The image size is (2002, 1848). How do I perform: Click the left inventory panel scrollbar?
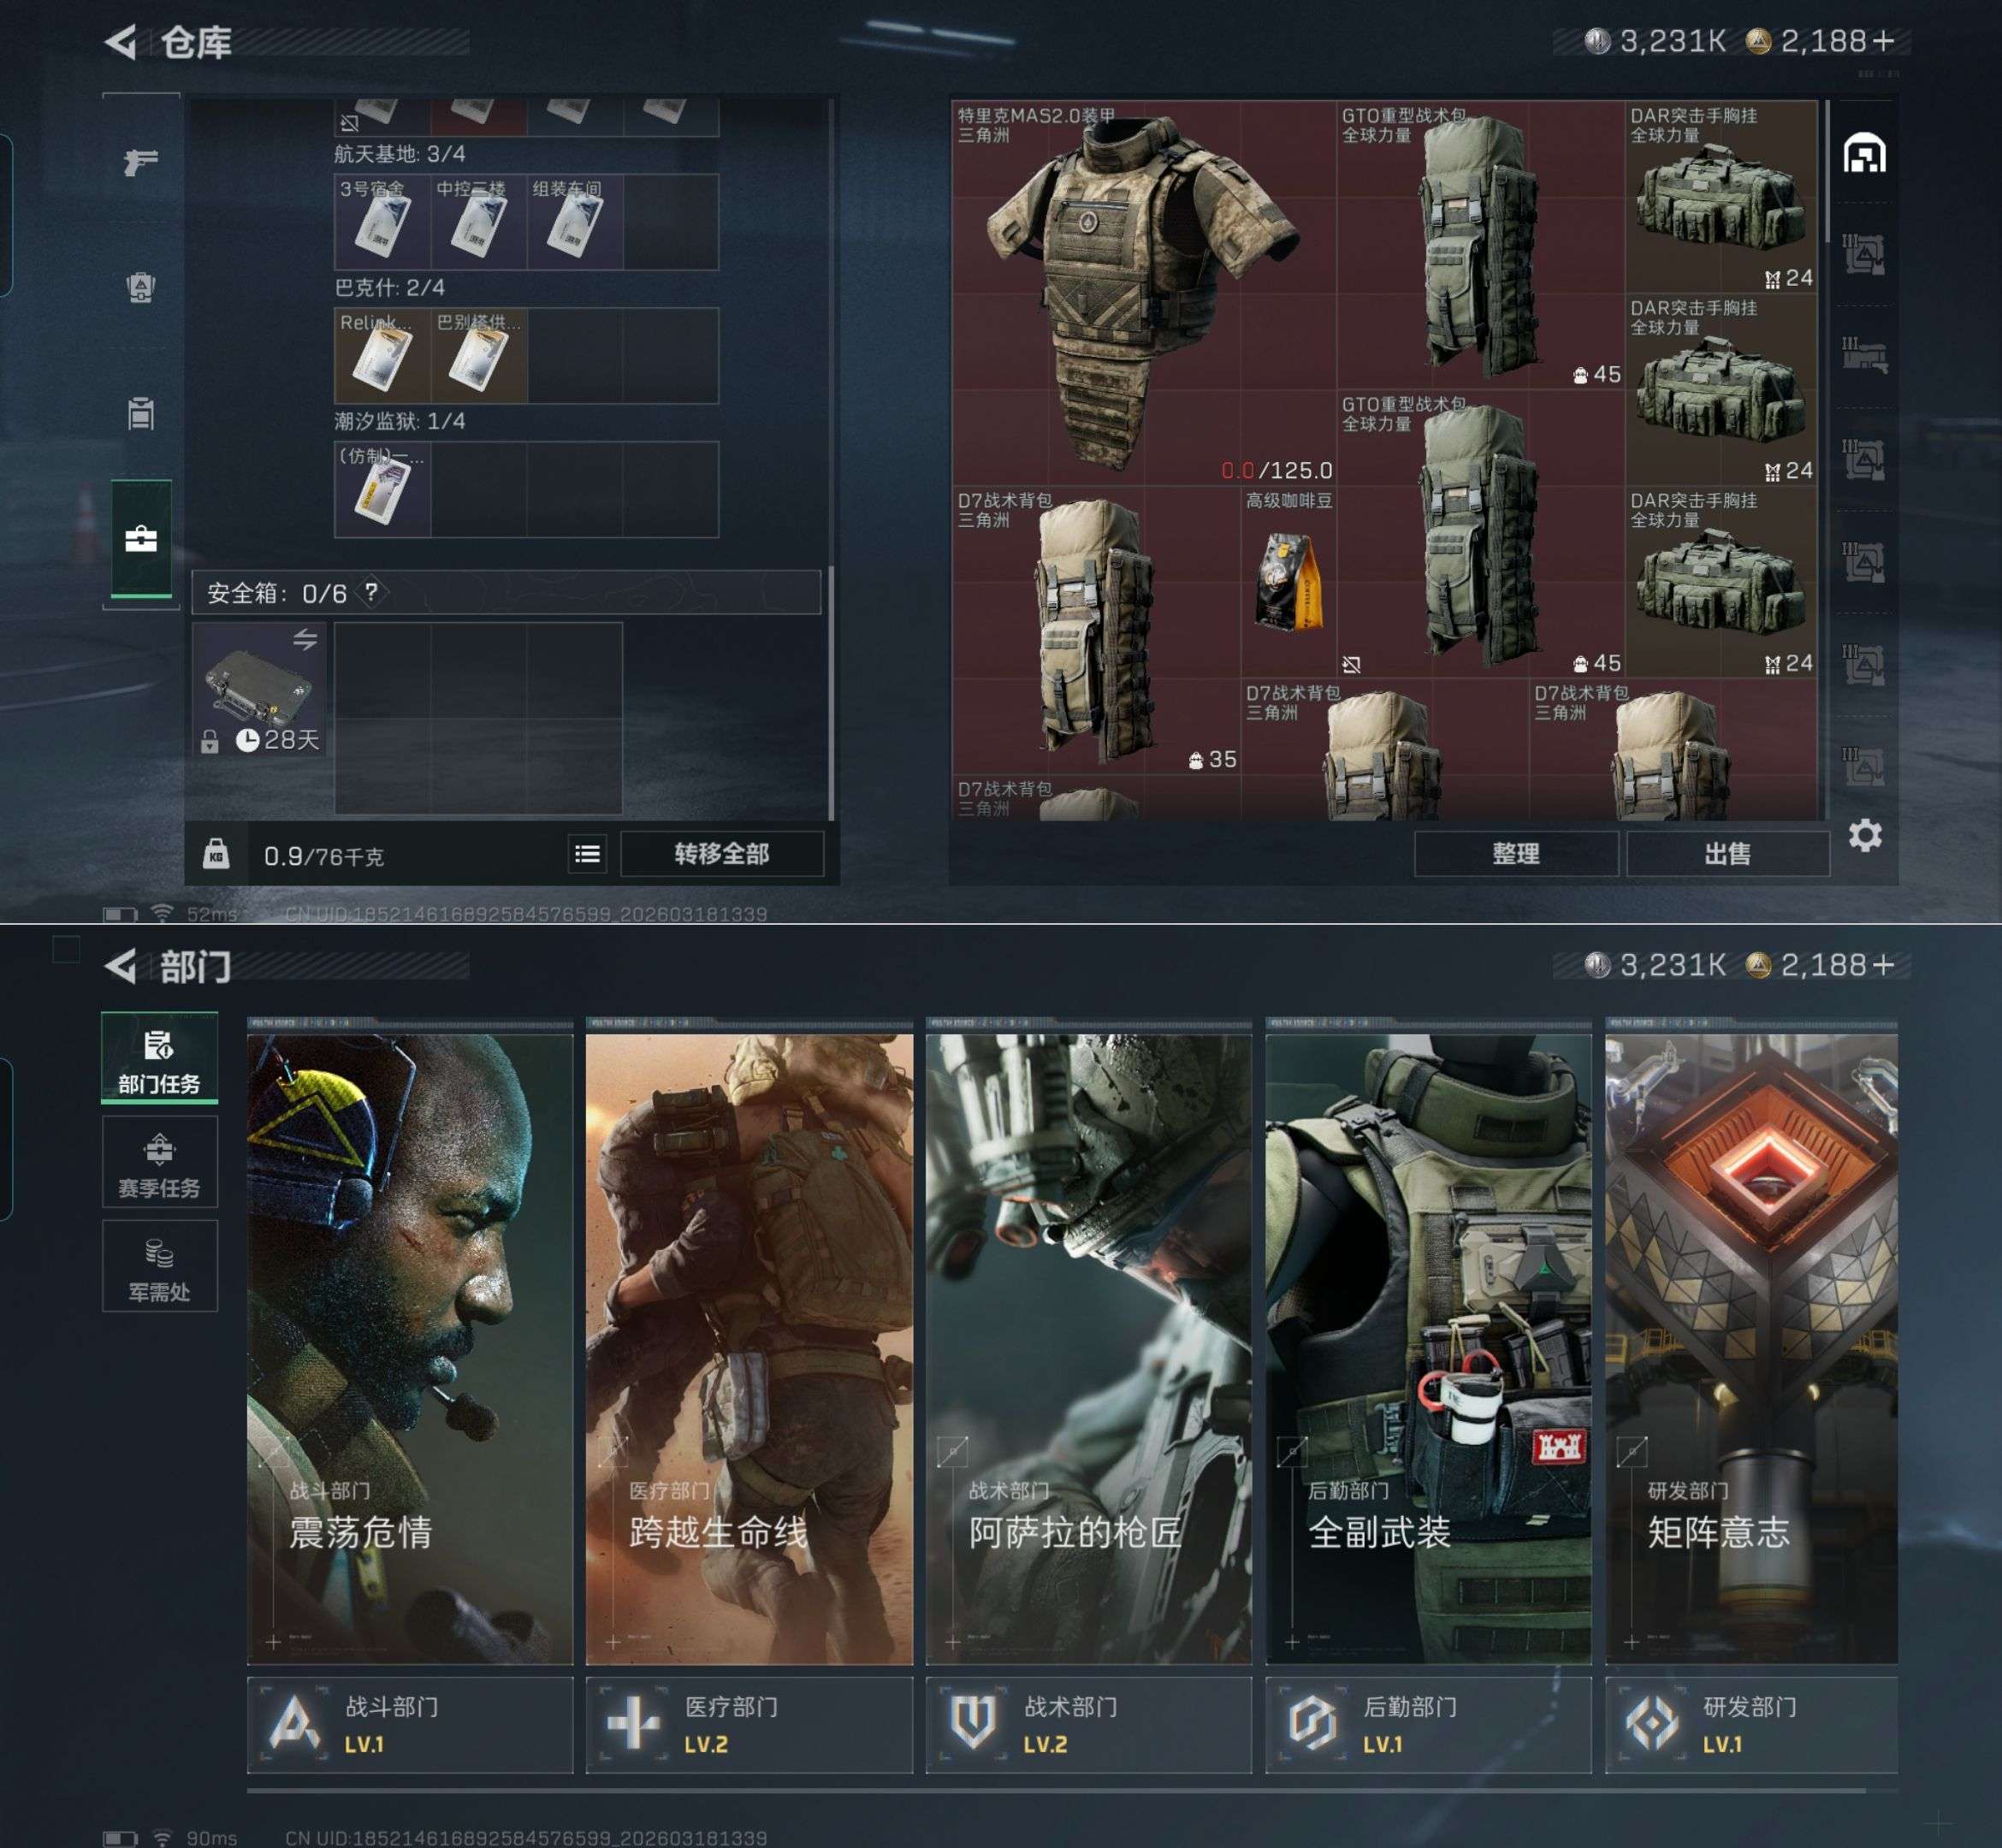831,693
